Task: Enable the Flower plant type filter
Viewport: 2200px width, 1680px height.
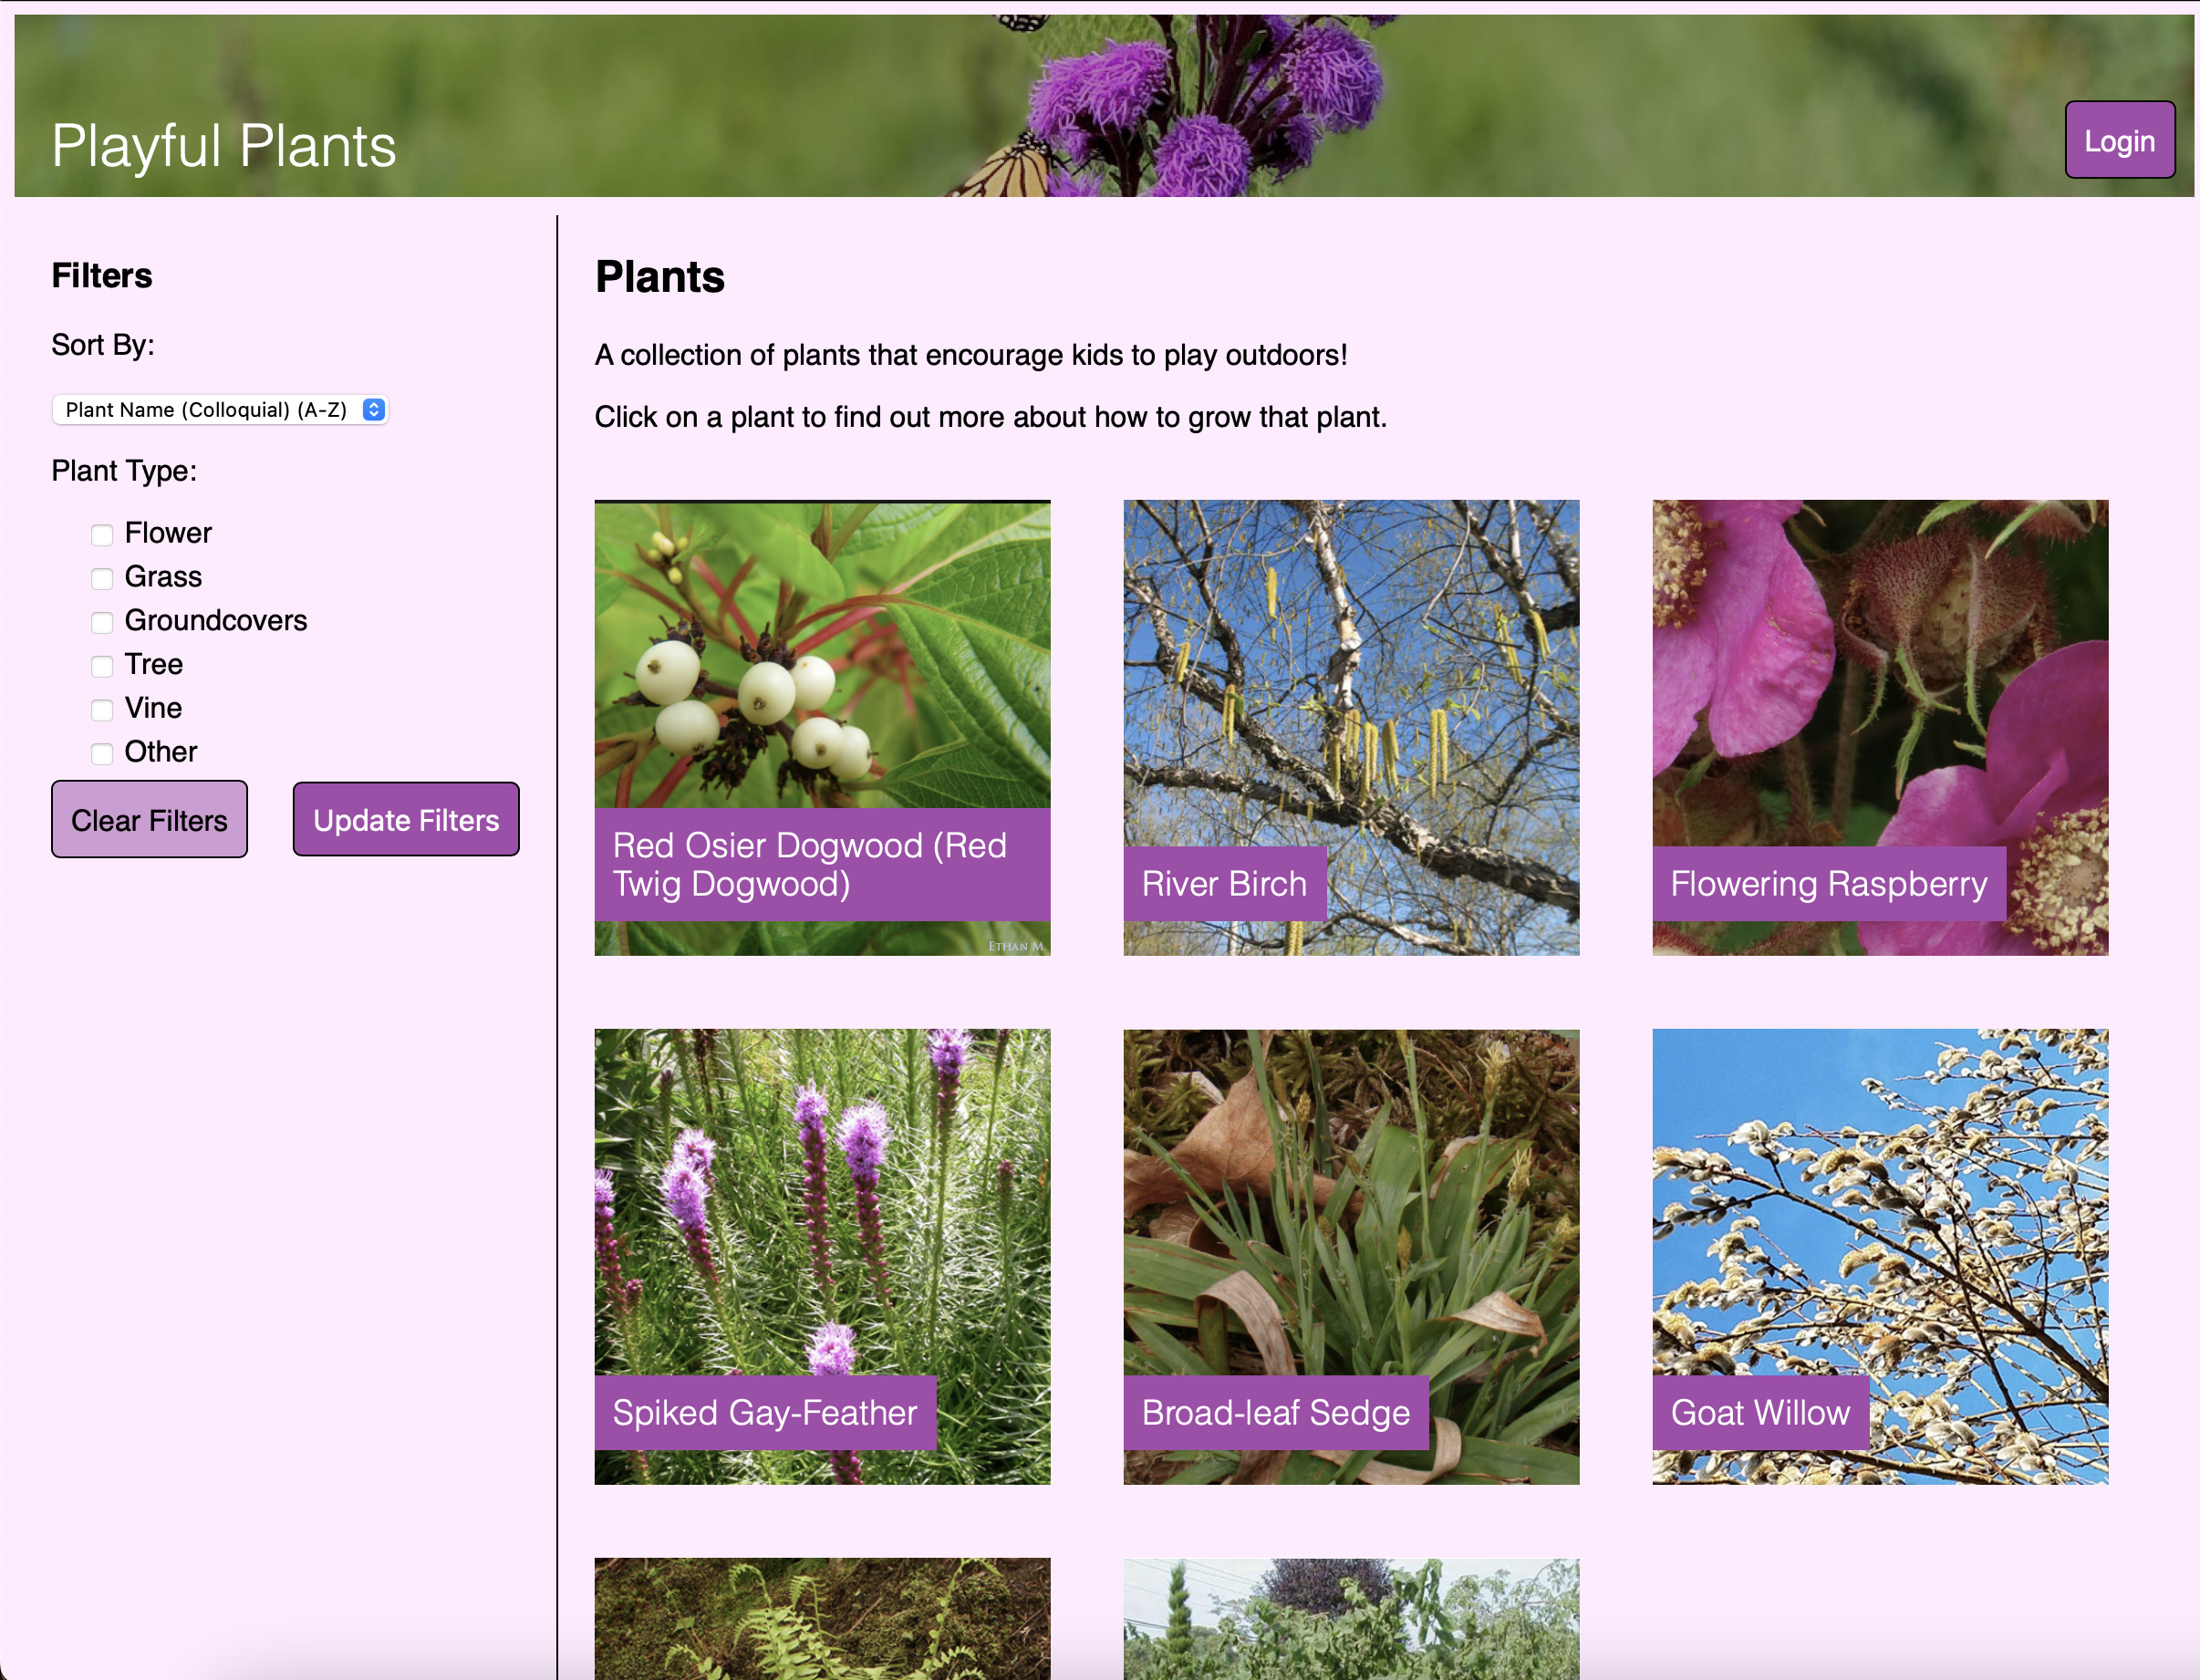Action: tap(102, 535)
